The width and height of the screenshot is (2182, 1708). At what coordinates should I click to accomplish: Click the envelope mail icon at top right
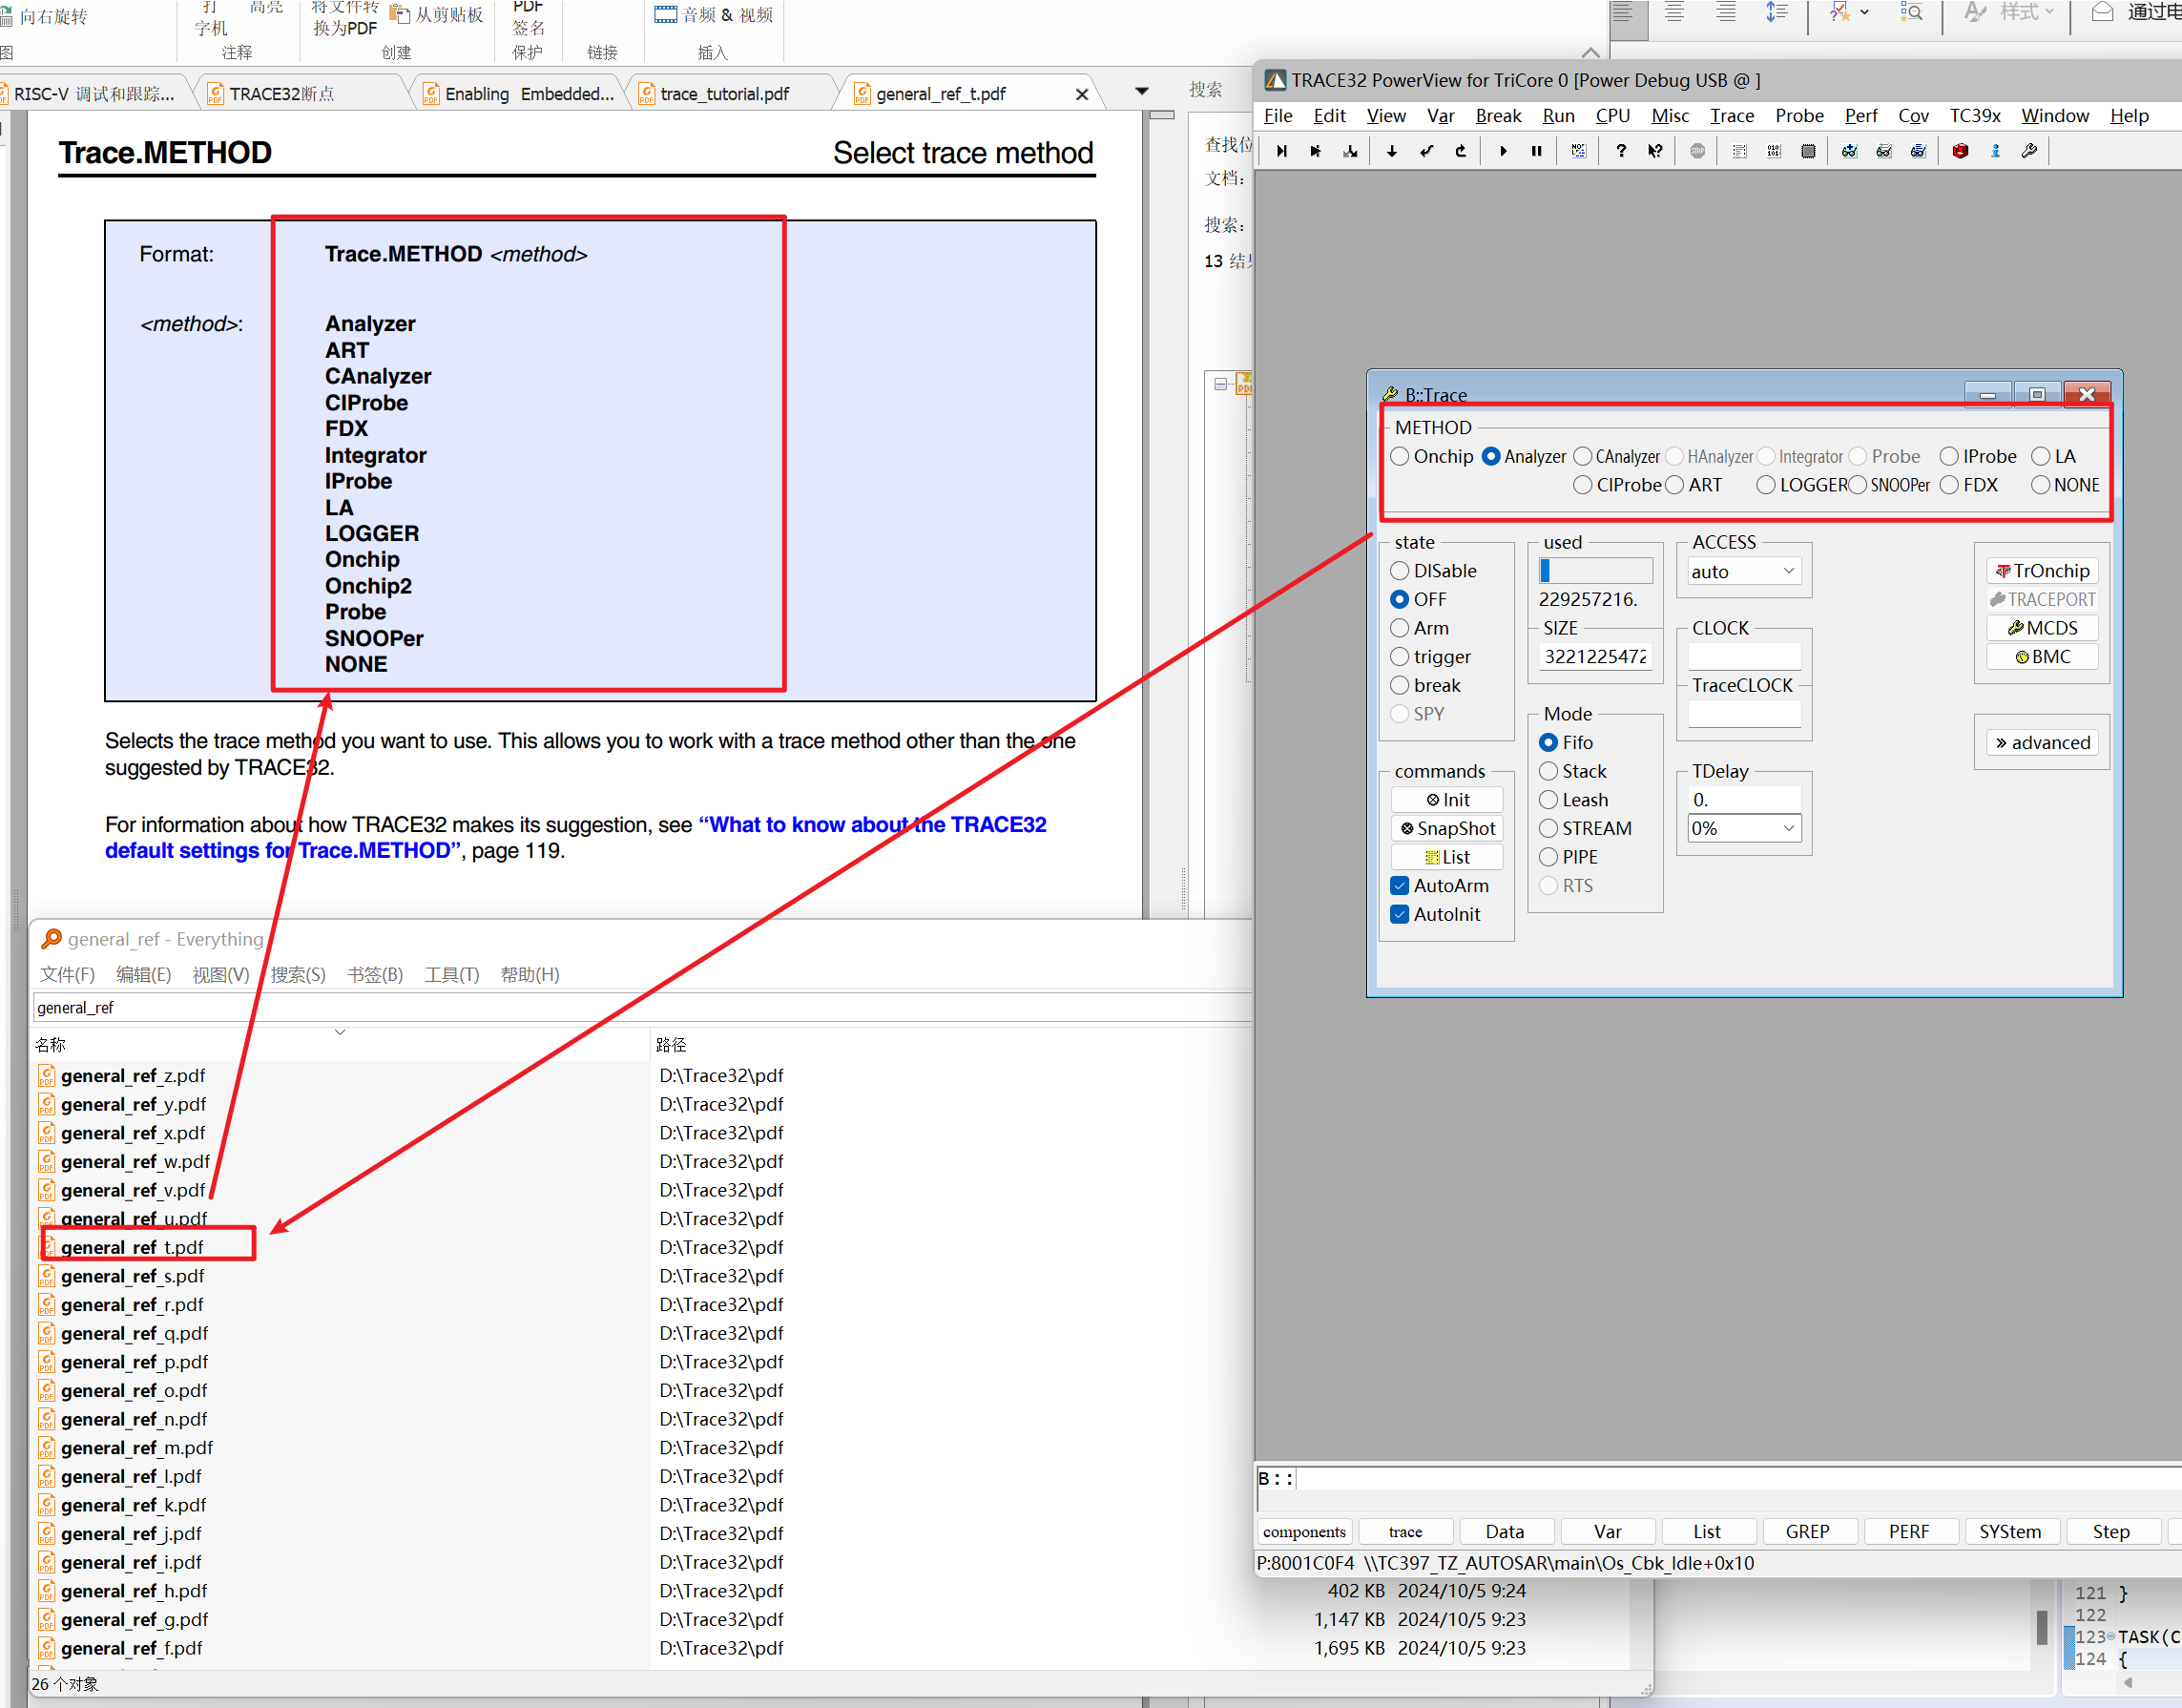pos(2103,13)
